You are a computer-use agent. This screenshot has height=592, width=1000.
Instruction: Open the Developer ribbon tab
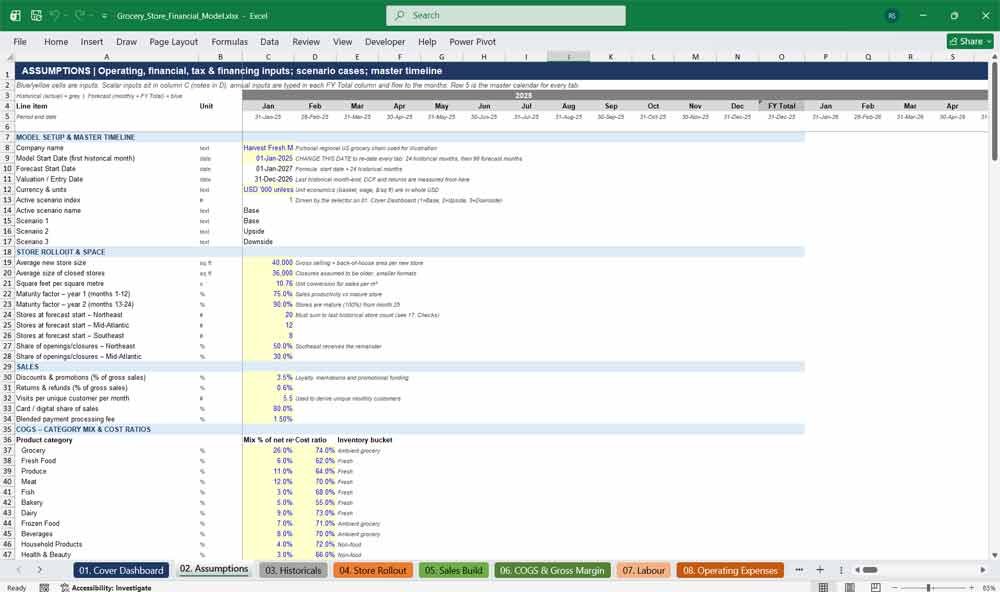click(385, 41)
